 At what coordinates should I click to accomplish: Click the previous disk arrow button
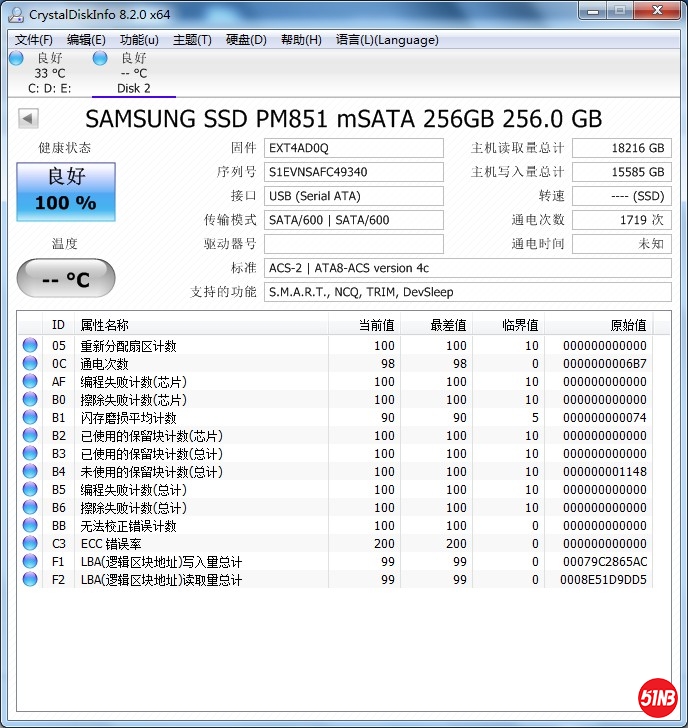tap(27, 120)
